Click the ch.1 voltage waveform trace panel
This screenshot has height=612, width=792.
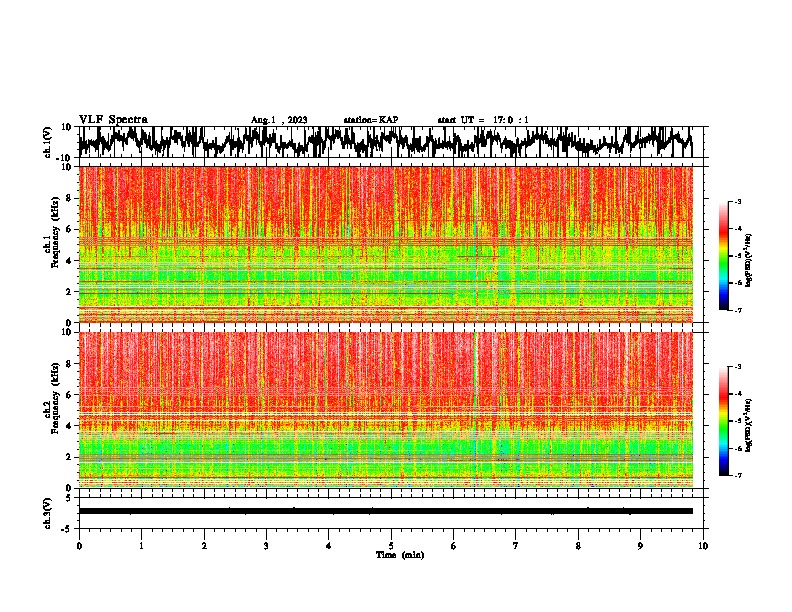(385, 142)
